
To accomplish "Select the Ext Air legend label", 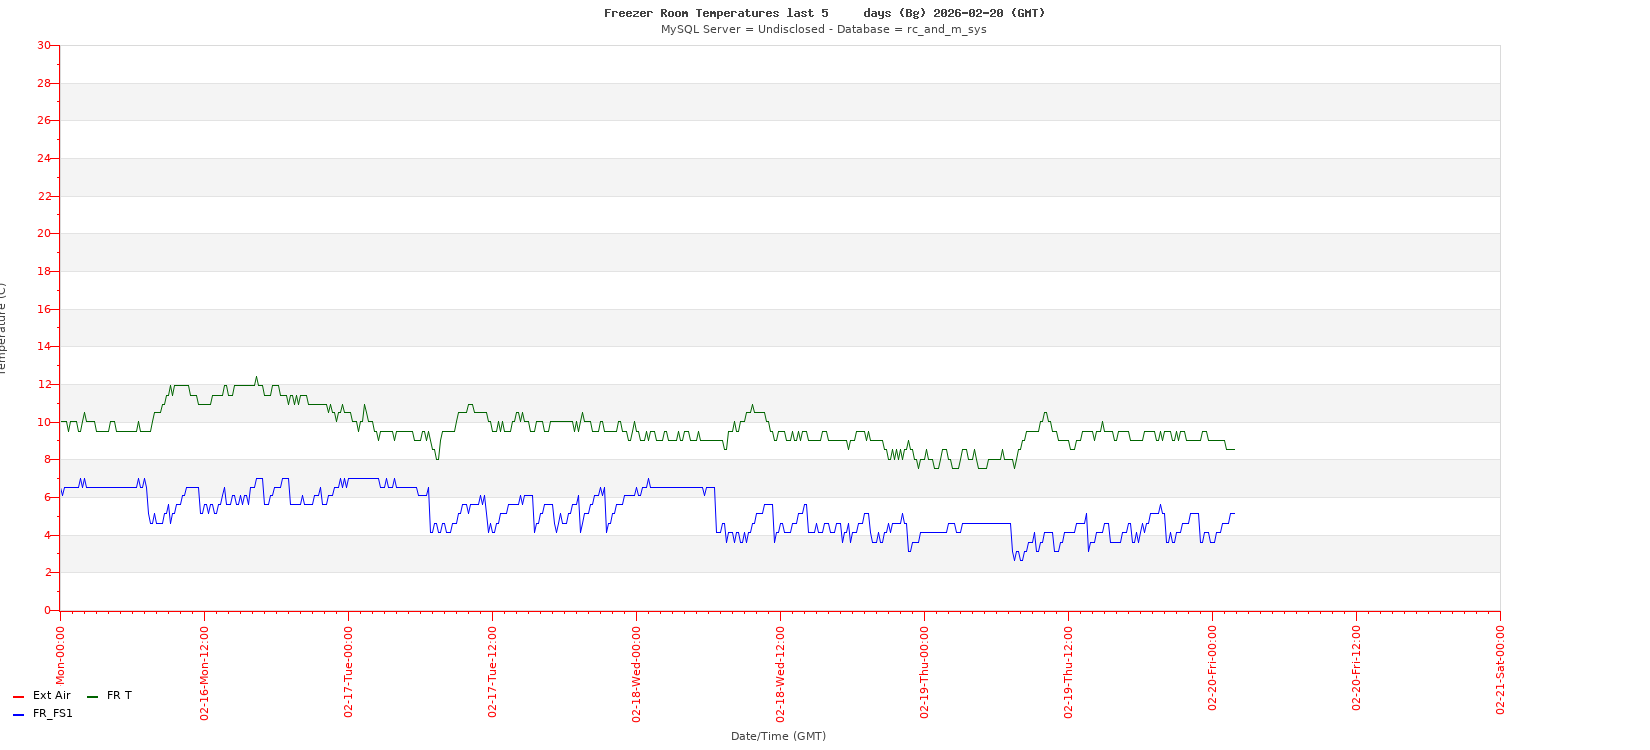I will tap(51, 696).
